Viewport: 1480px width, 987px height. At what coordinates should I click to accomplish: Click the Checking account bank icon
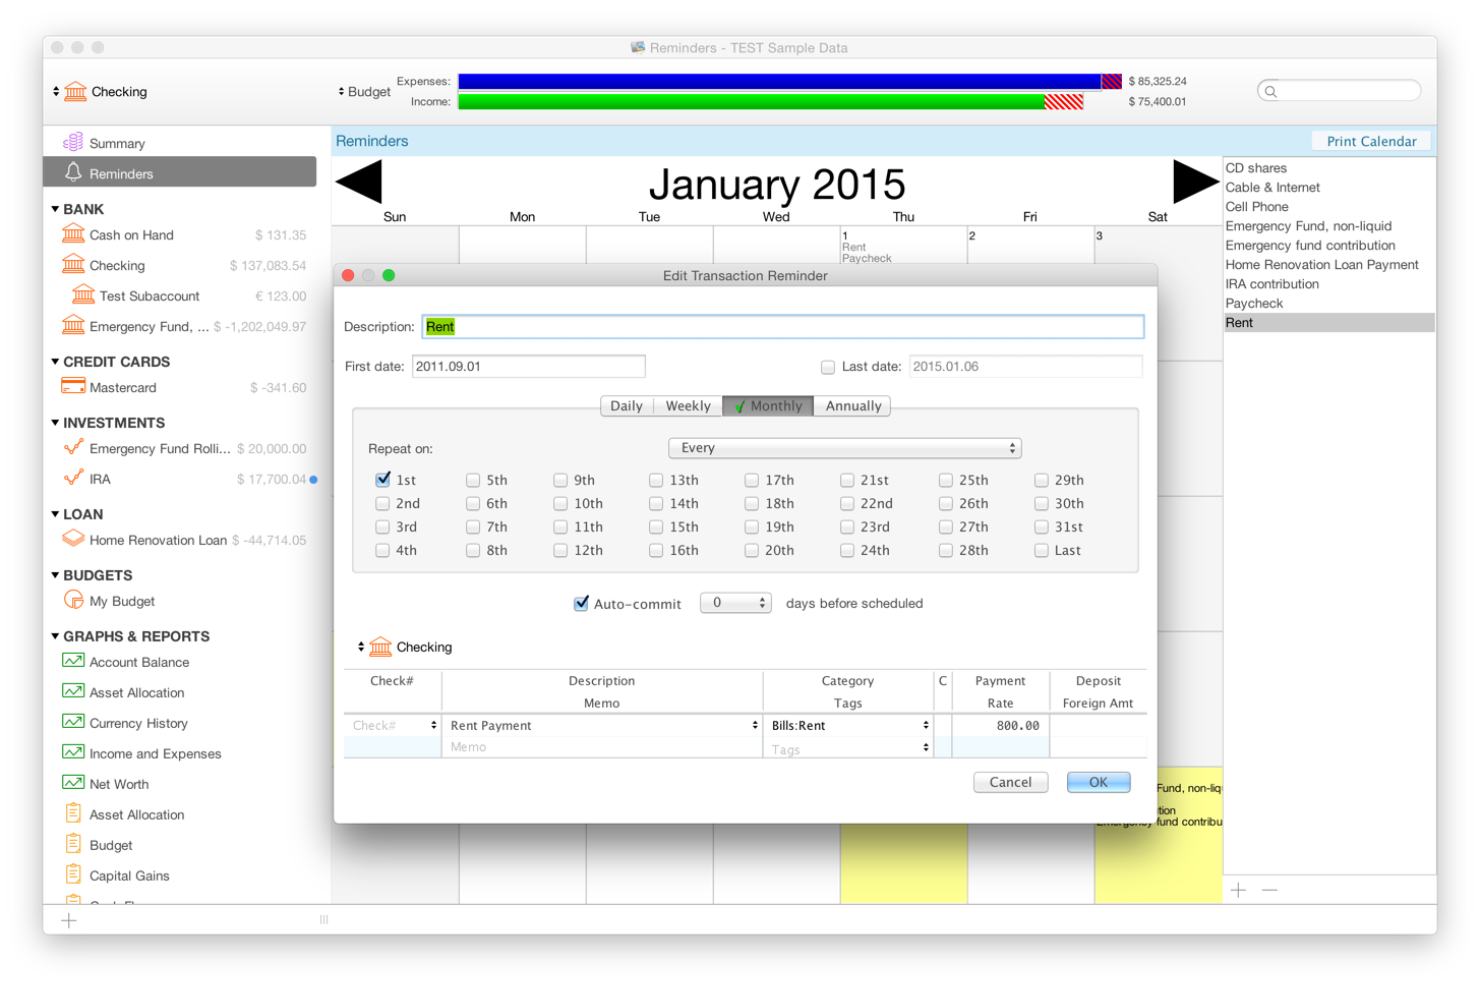click(x=73, y=265)
